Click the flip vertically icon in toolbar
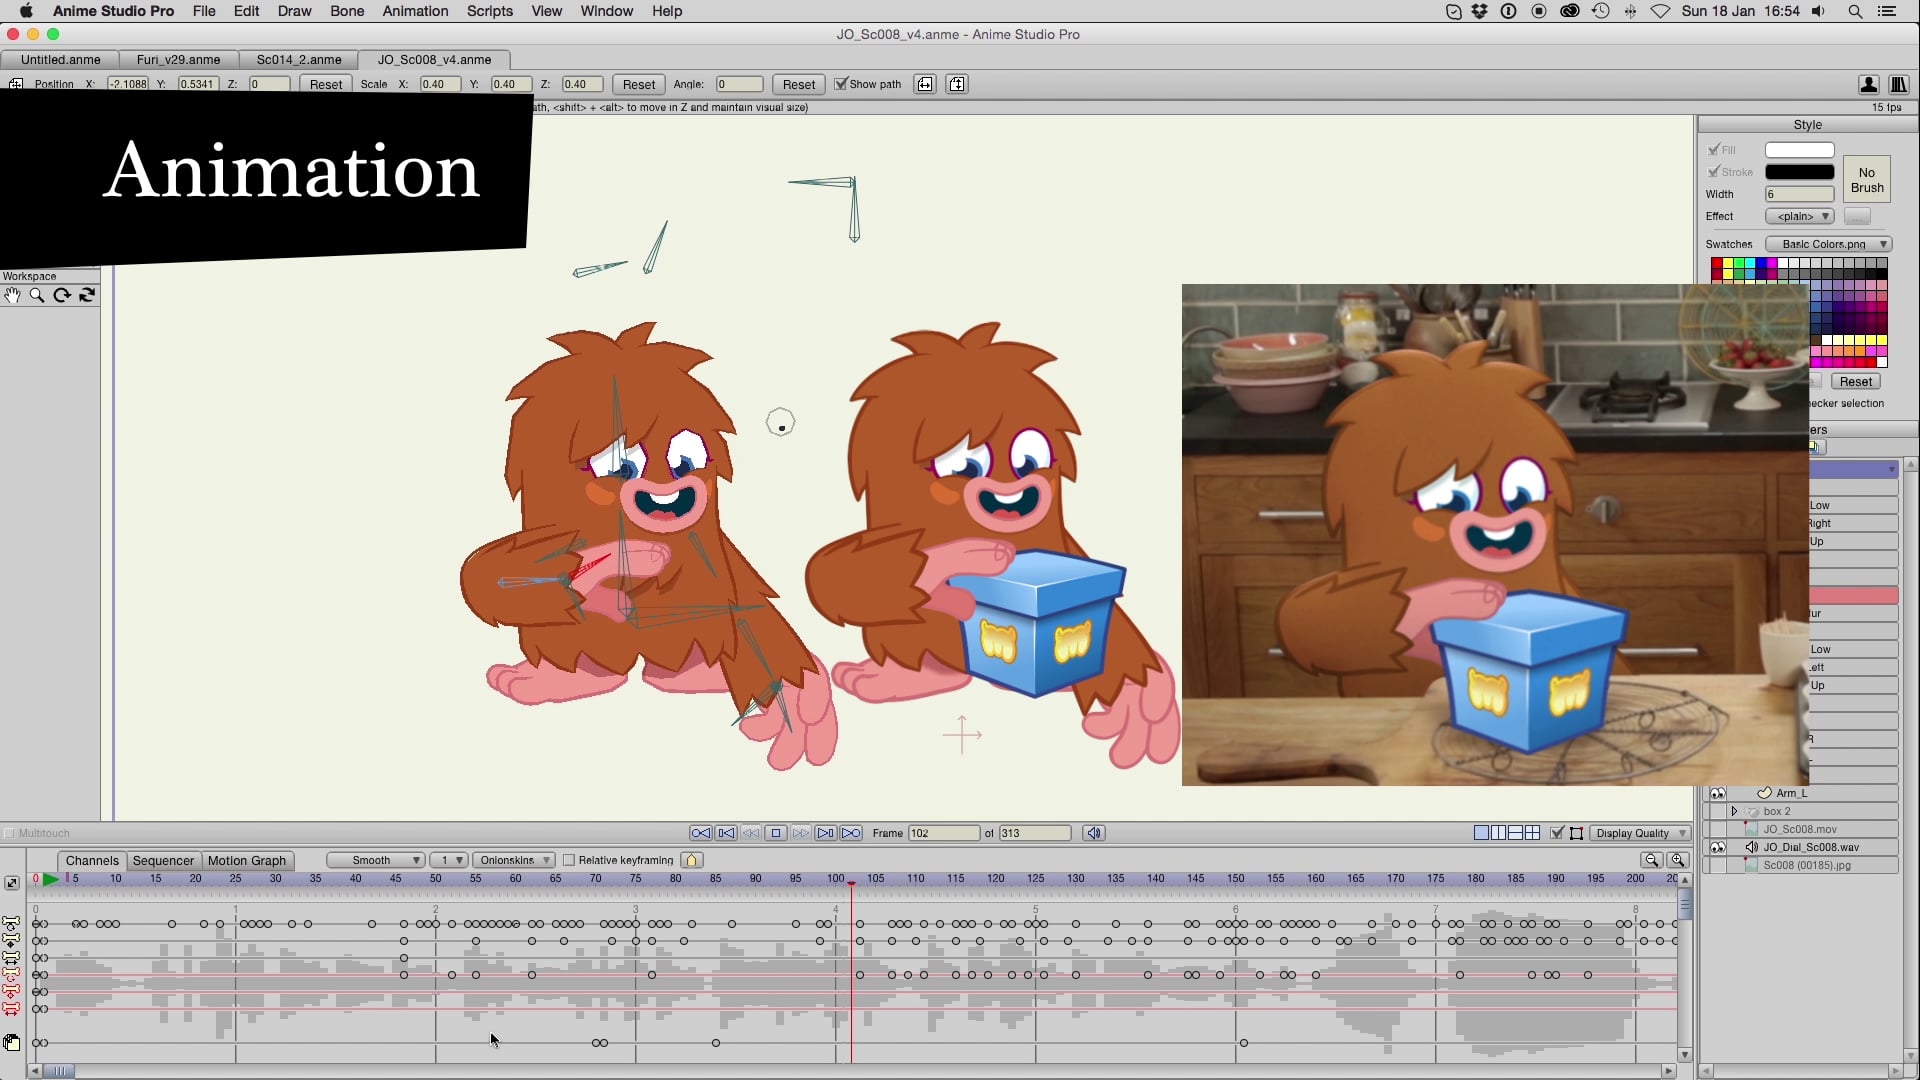 [957, 84]
